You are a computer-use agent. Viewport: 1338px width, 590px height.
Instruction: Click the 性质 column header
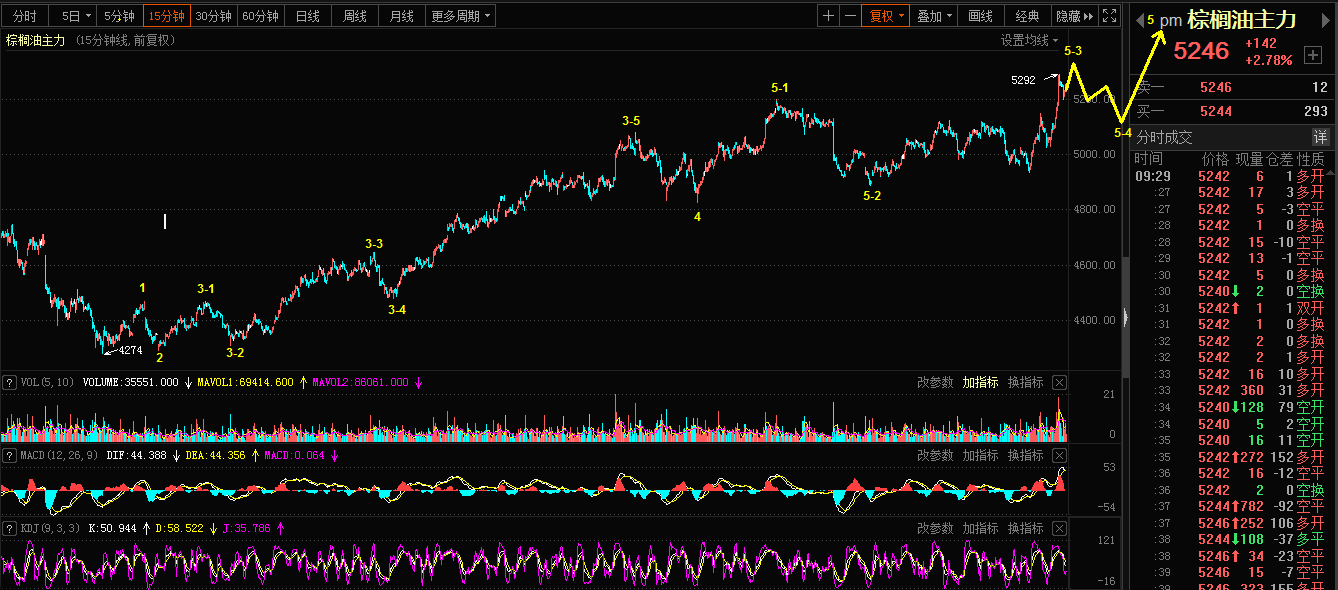pyautogui.click(x=1311, y=159)
